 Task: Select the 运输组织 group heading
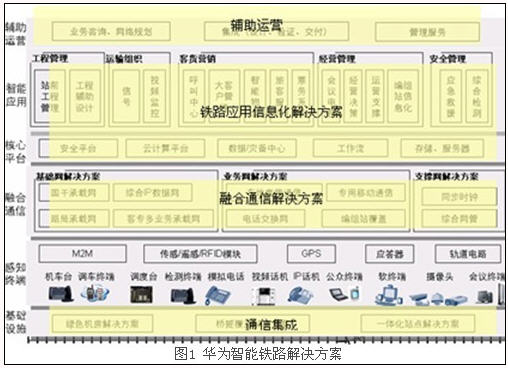pyautogui.click(x=124, y=59)
